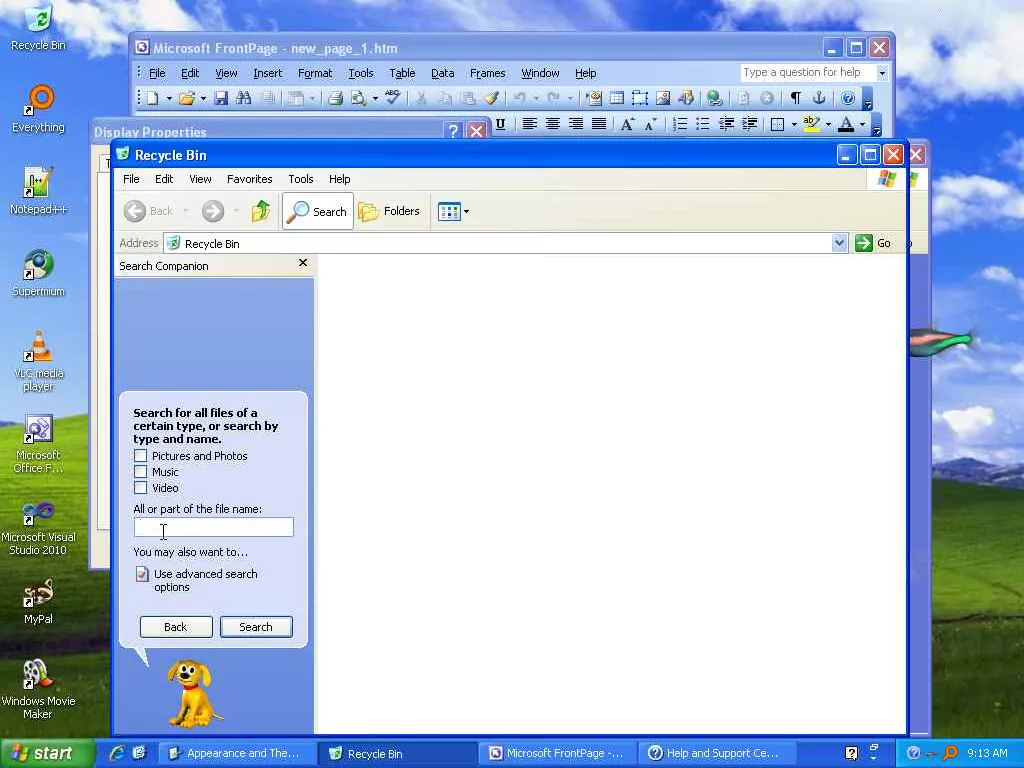Screen dimensions: 1024x768
Task: Click Decrease Indent icon in FrontPage
Action: 726,124
